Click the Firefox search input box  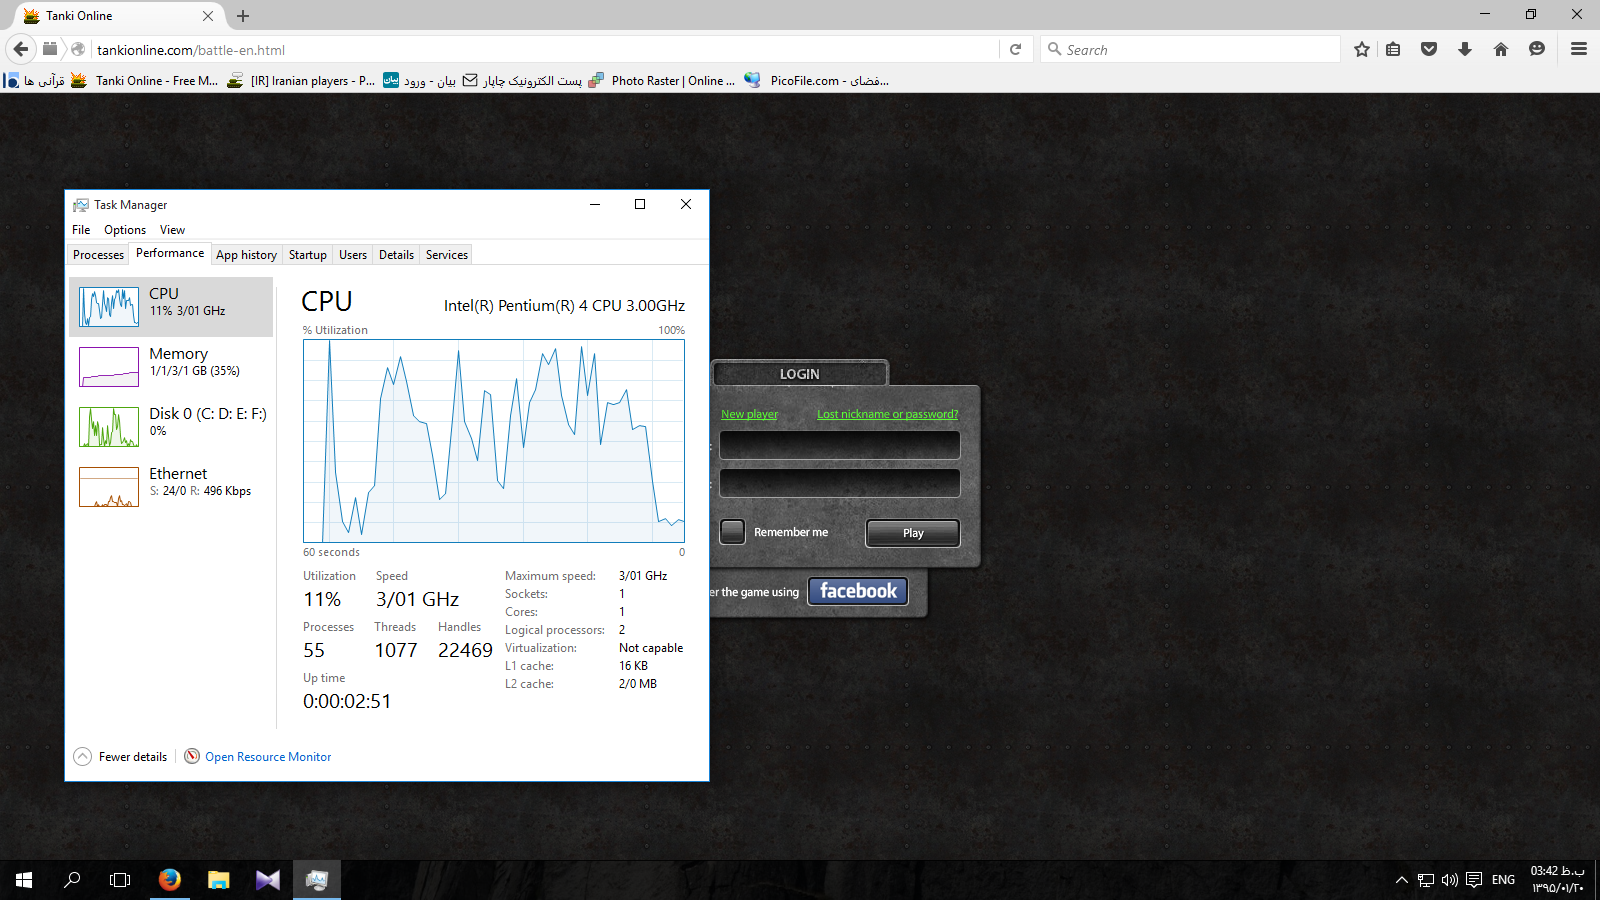[x=1195, y=50]
